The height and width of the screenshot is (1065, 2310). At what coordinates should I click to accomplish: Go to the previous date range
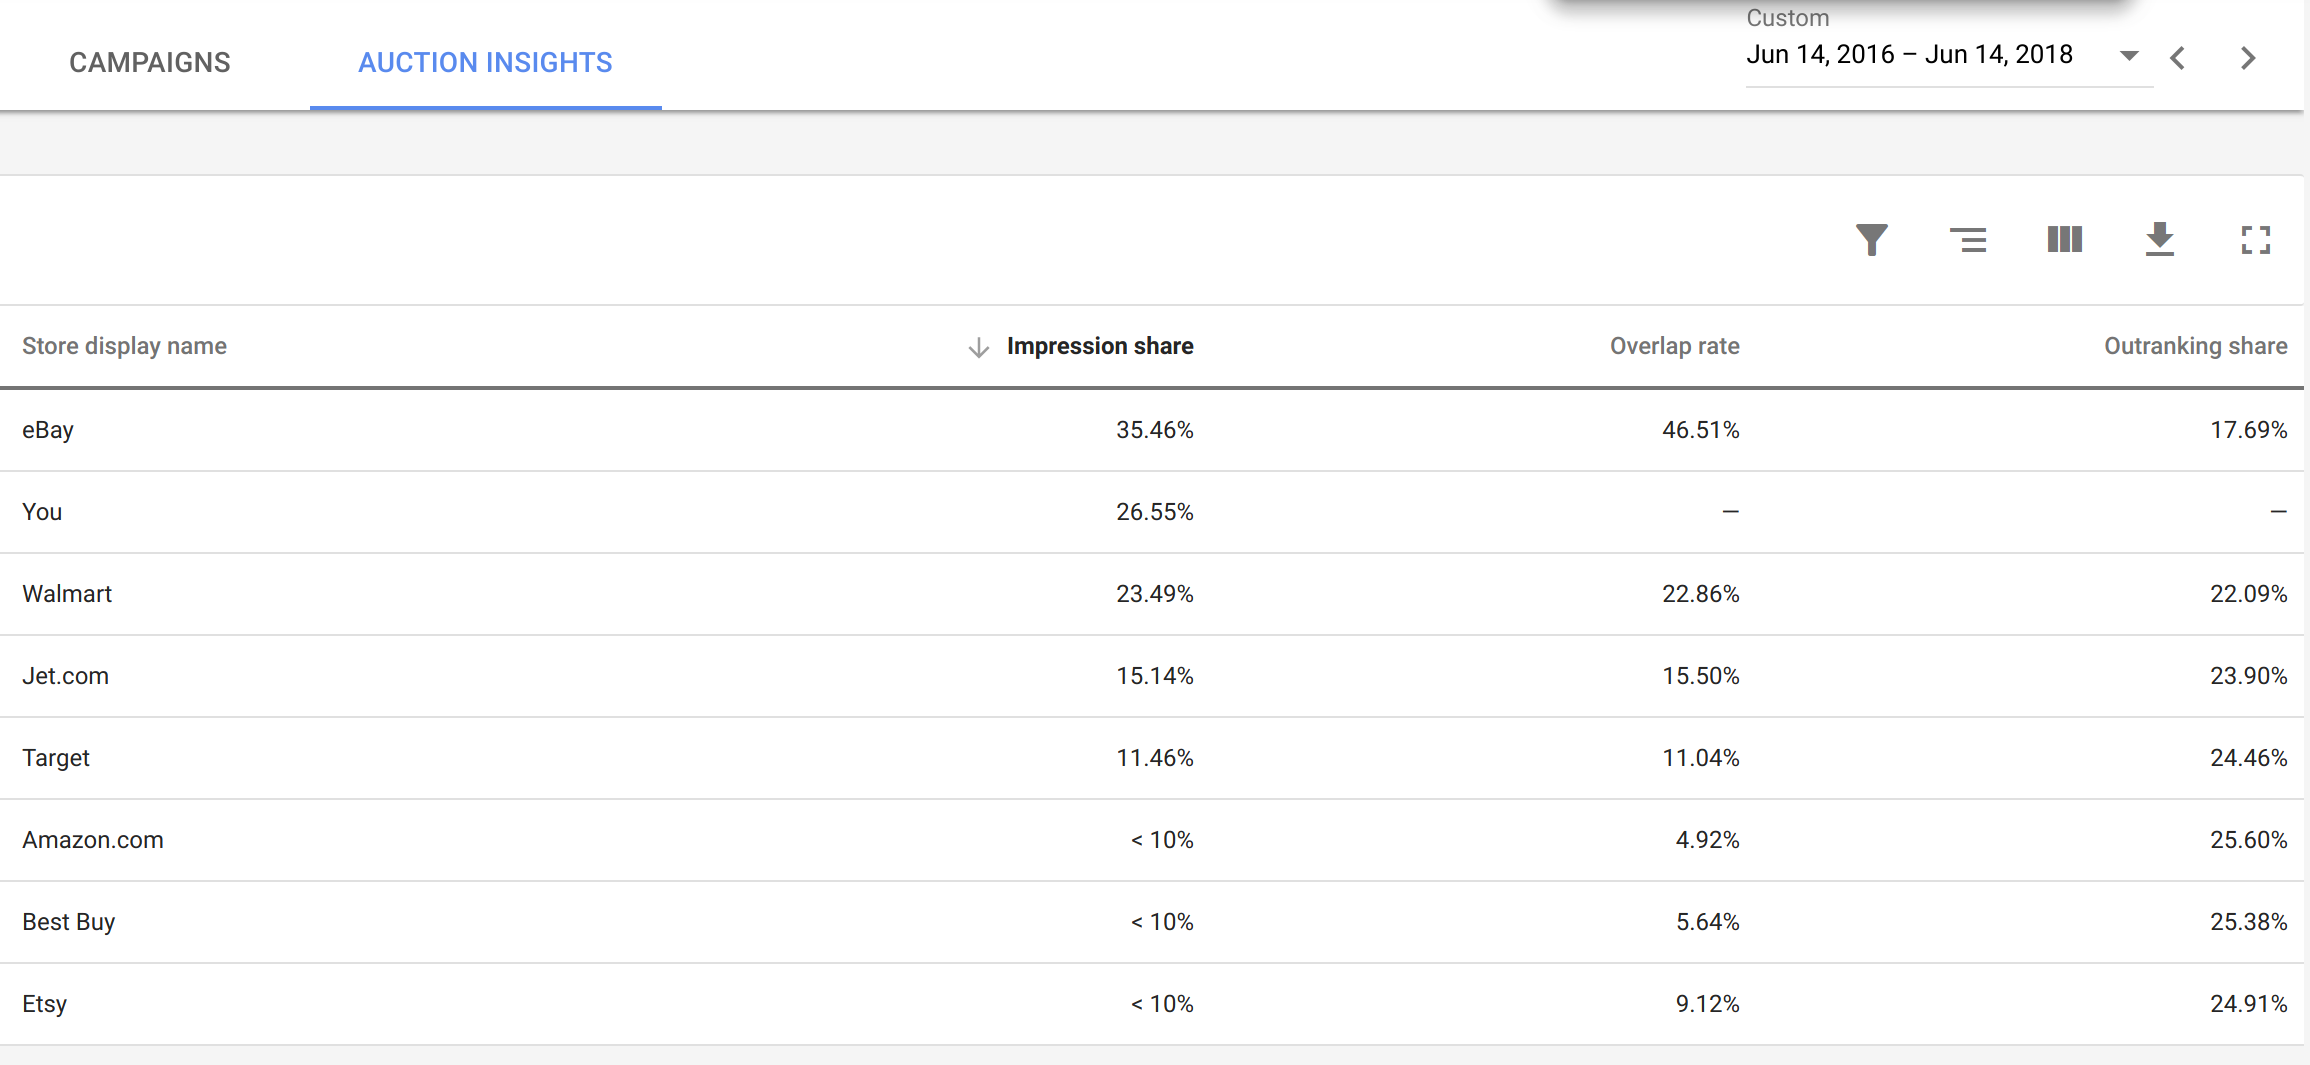pyautogui.click(x=2178, y=58)
